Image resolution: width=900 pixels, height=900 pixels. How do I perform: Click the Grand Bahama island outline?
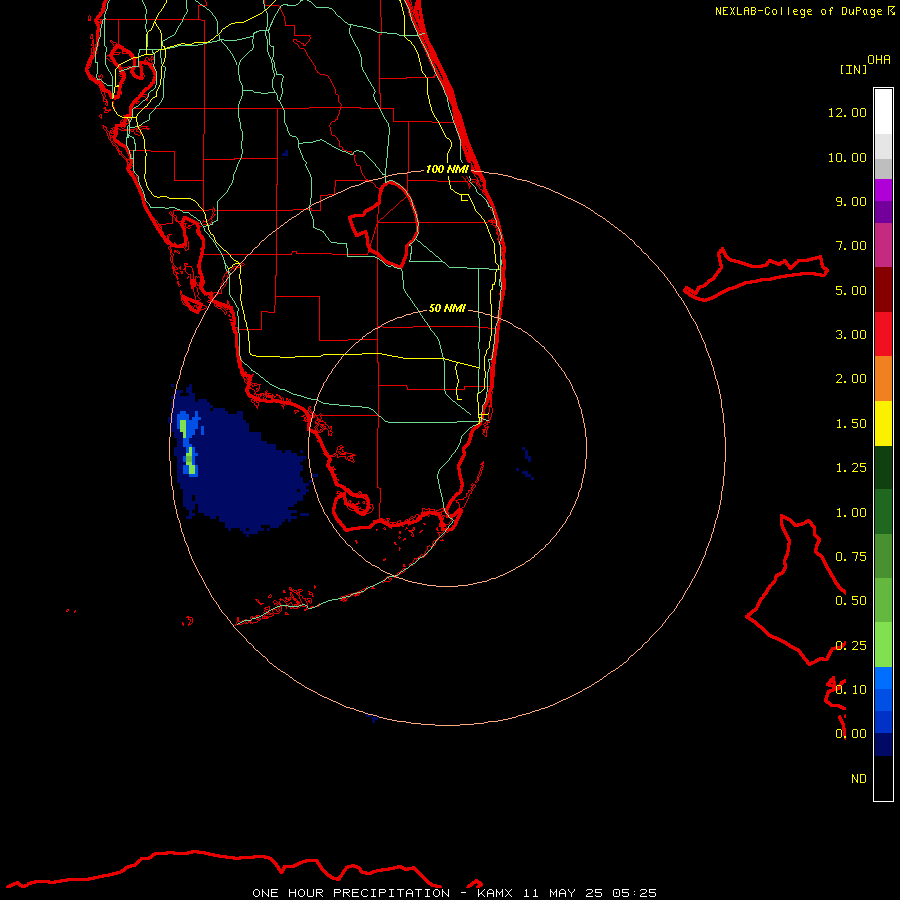point(756,274)
